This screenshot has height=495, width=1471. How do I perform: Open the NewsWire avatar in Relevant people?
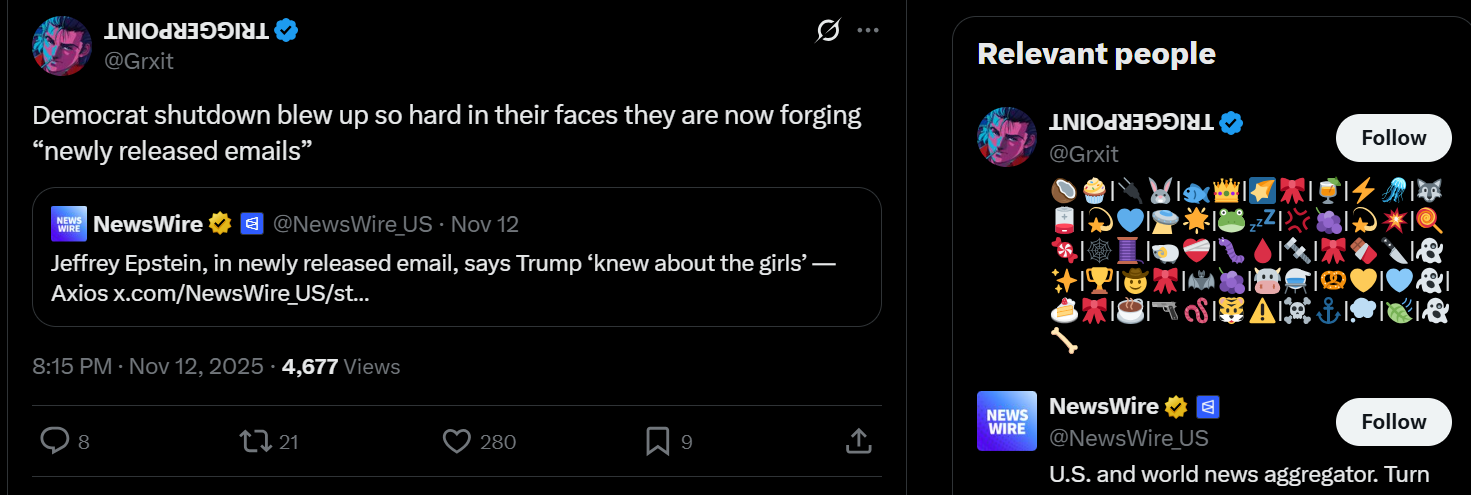coord(1007,421)
